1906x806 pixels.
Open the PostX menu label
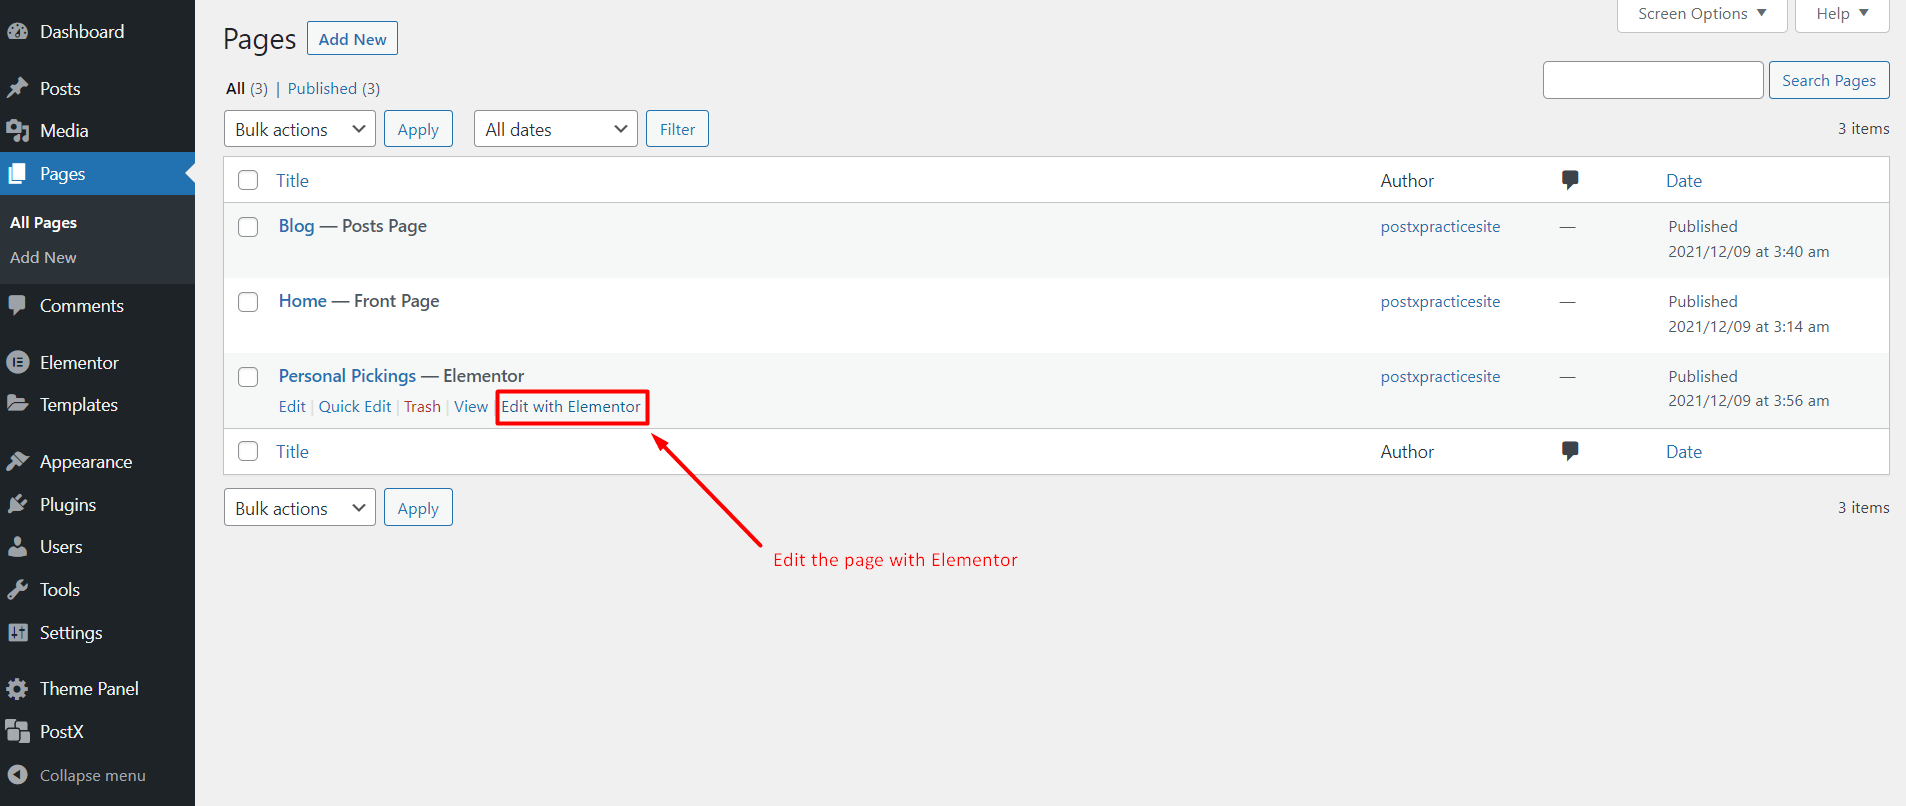click(61, 732)
